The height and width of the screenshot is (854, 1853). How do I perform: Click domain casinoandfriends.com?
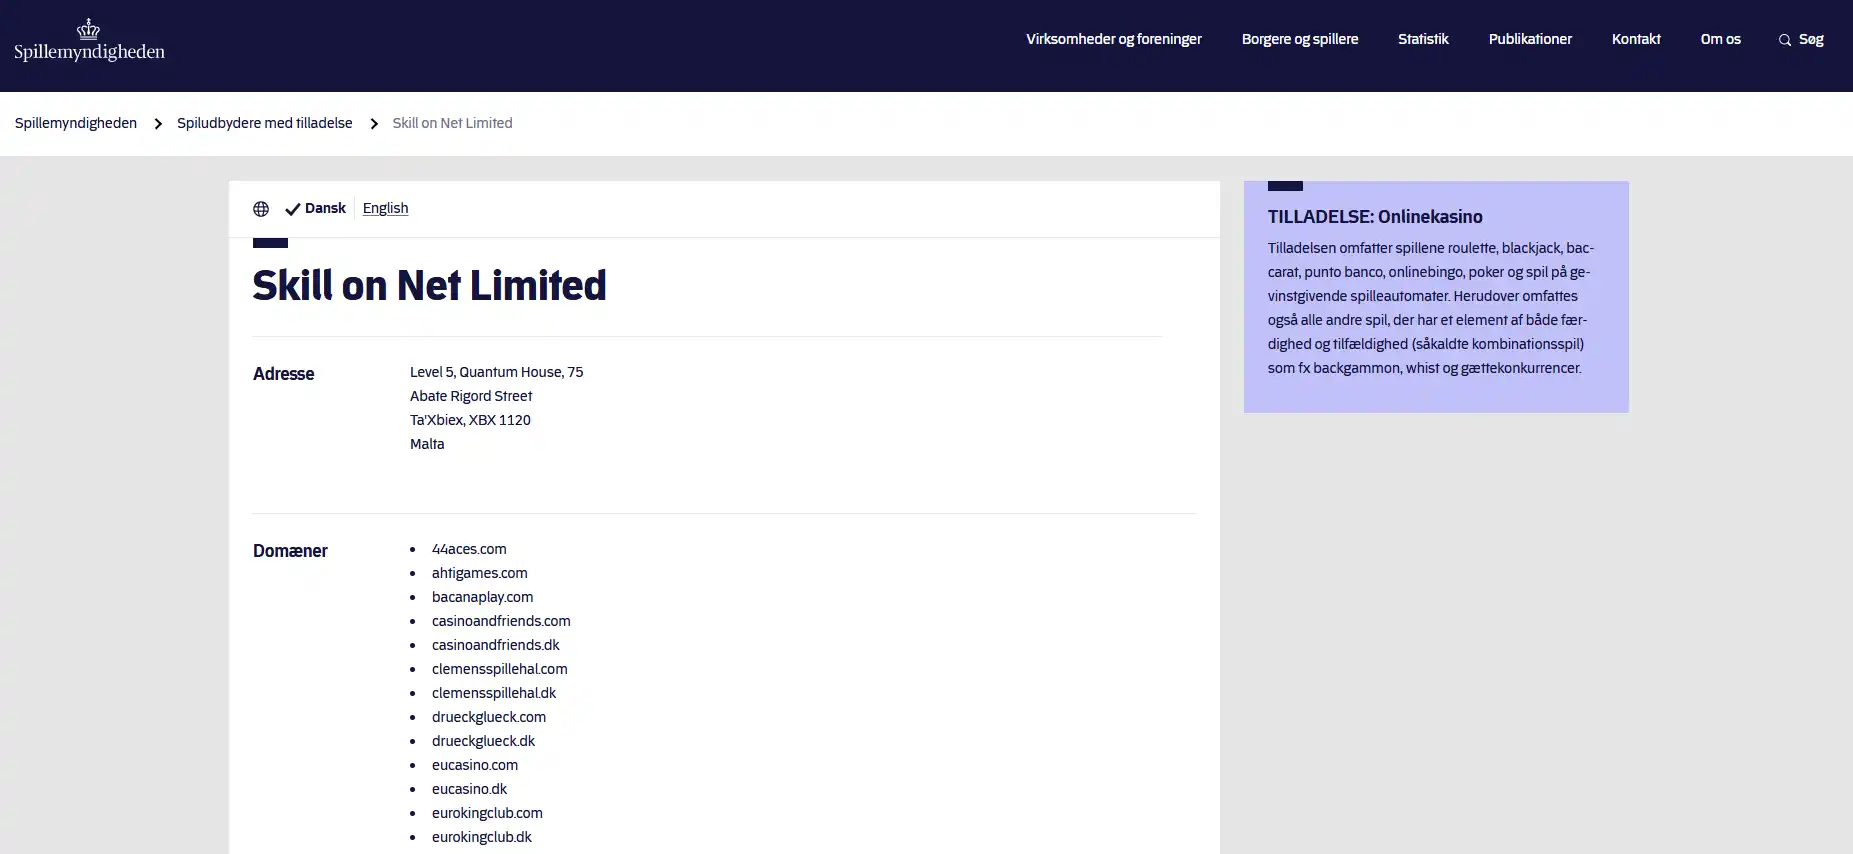pyautogui.click(x=501, y=621)
